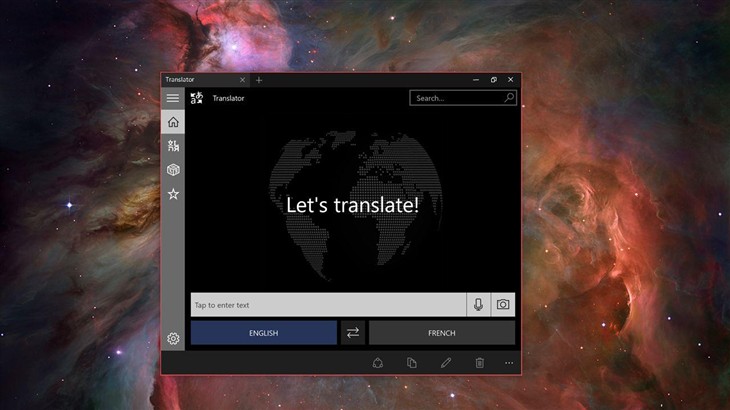Add a new tab with plus button

(x=259, y=80)
